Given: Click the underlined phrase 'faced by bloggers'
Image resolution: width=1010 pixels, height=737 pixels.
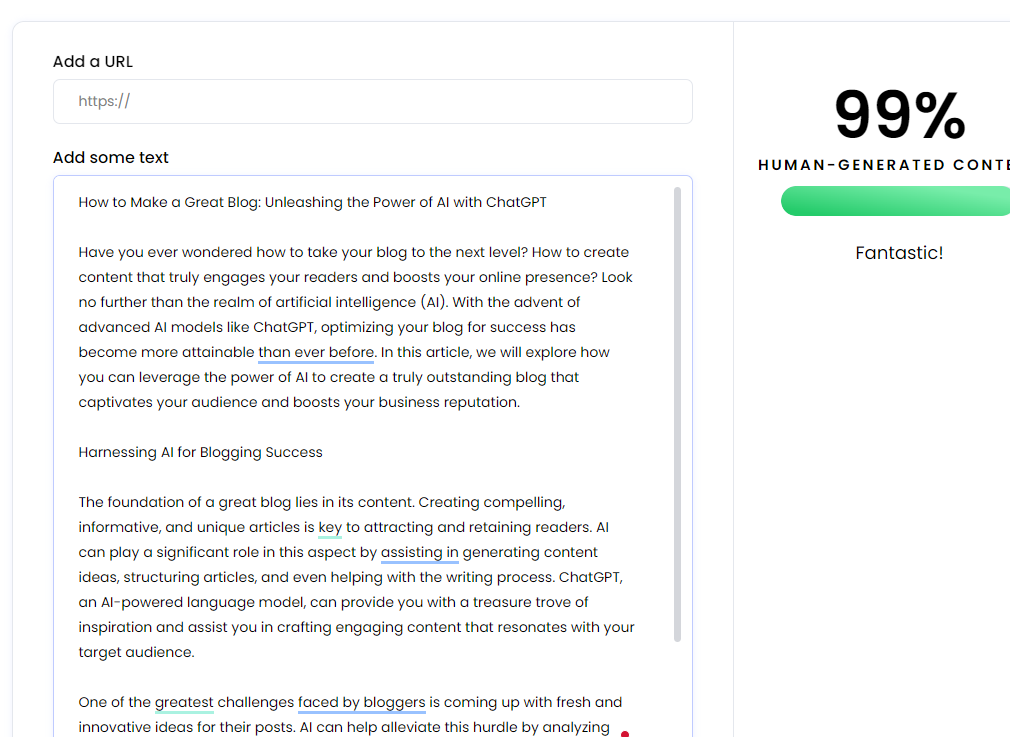Looking at the screenshot, I should point(361,702).
